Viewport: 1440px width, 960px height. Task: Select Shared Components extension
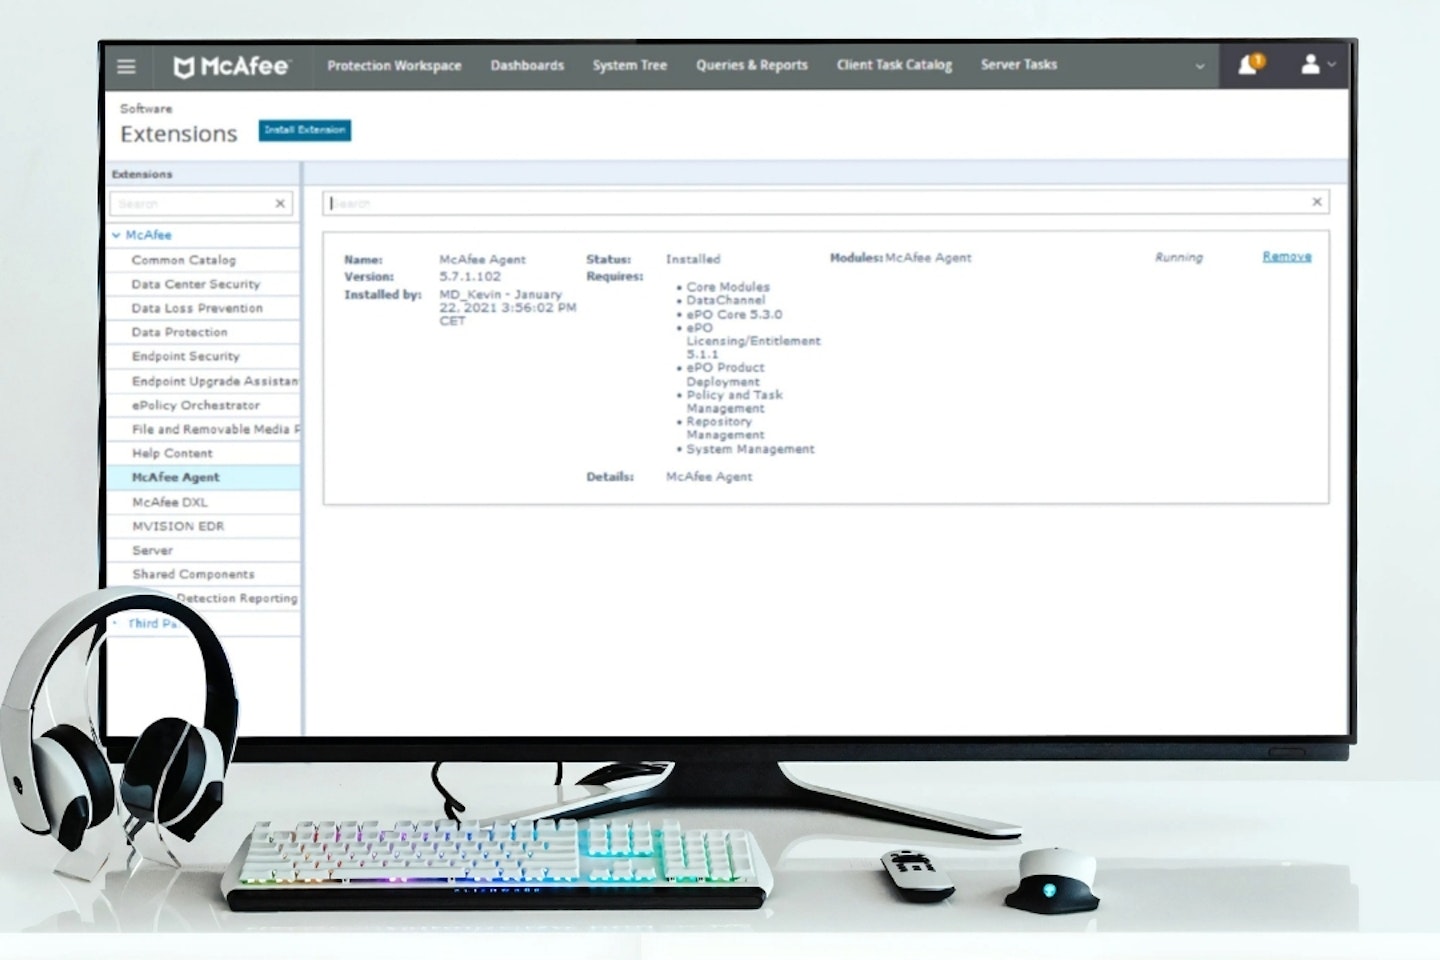pyautogui.click(x=193, y=574)
